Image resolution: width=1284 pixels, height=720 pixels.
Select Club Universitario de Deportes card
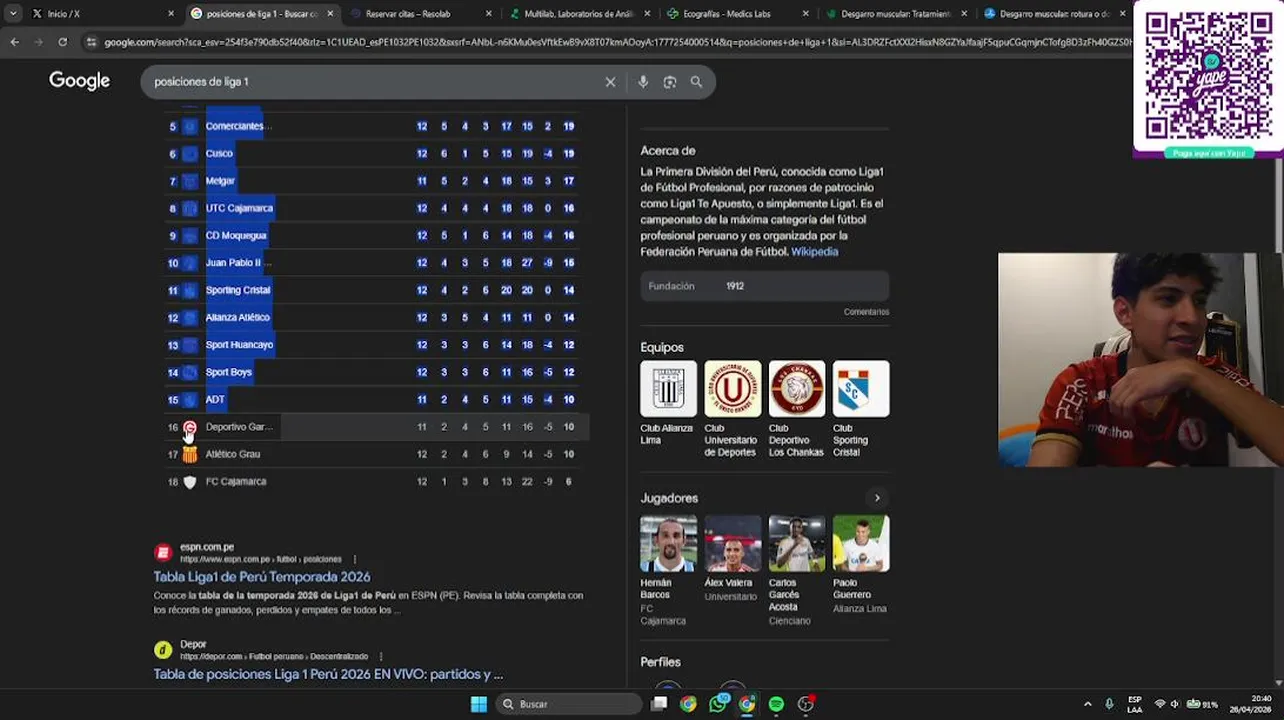732,410
